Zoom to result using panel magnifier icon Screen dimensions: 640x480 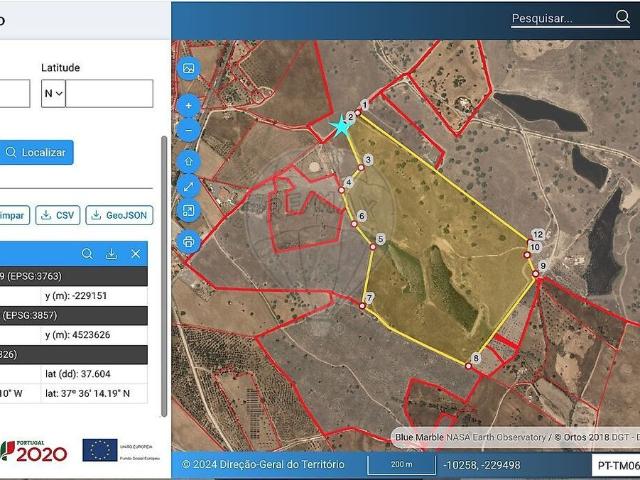coord(87,254)
